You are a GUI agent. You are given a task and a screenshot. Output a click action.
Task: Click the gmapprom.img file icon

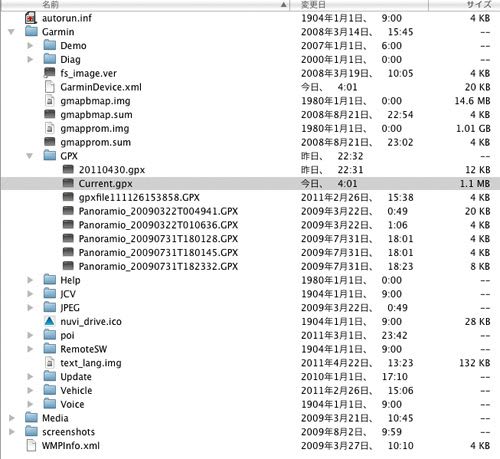[50, 128]
